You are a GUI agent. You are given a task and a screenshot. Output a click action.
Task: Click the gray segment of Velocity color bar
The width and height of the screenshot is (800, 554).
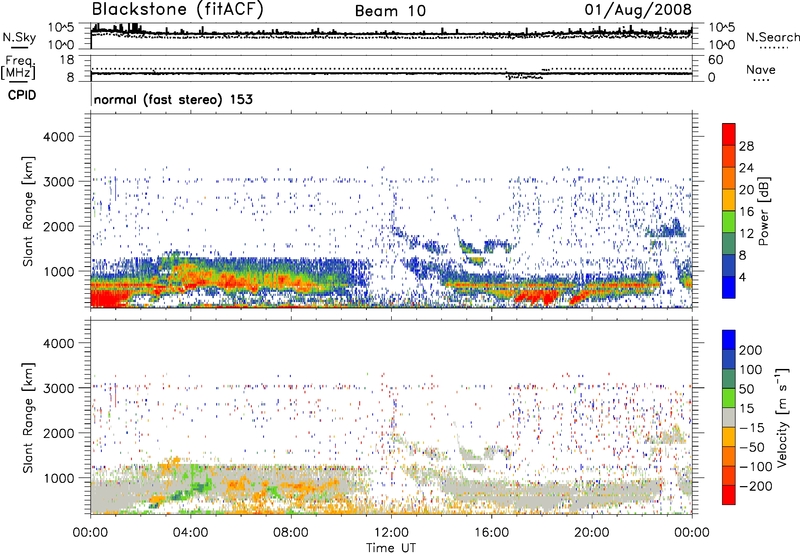click(729, 417)
